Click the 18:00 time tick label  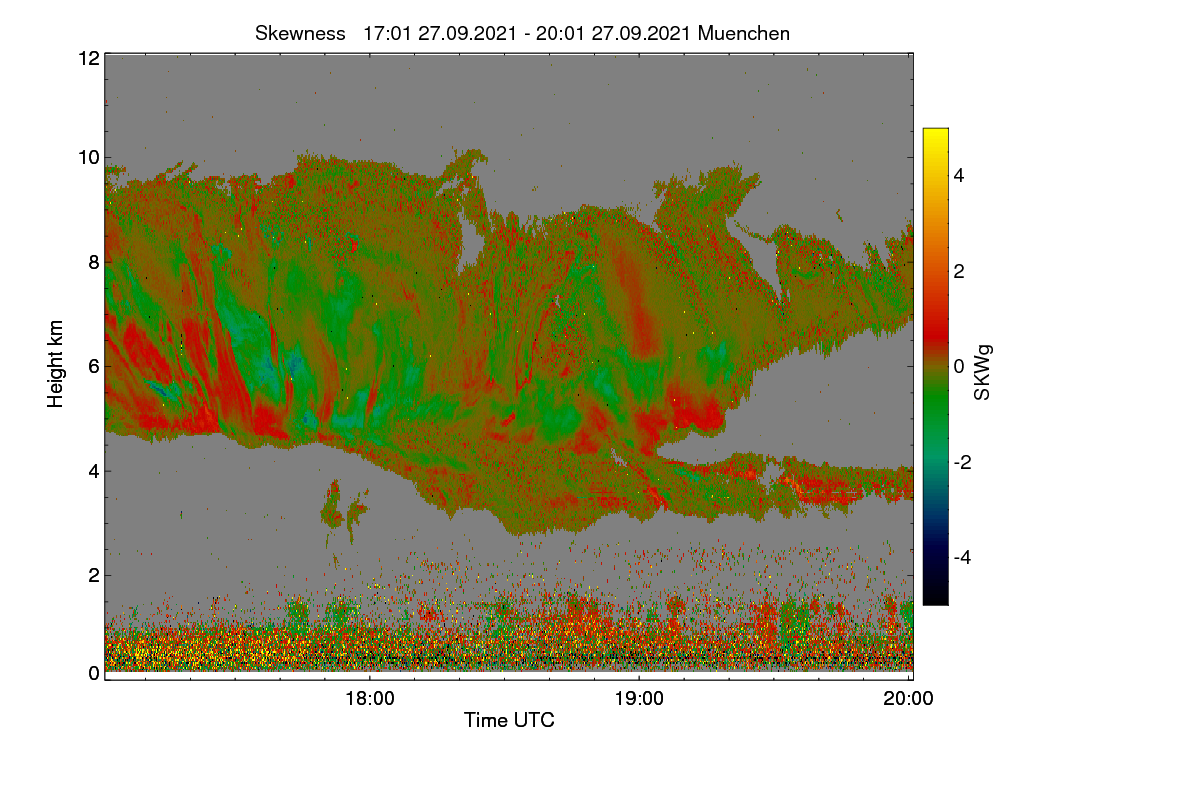(369, 699)
